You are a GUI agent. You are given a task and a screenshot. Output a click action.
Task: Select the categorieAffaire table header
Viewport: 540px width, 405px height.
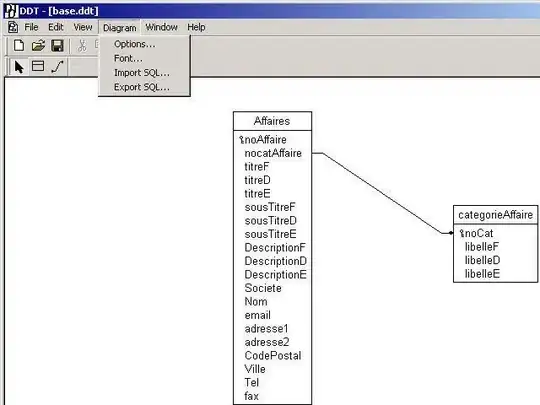pos(495,215)
